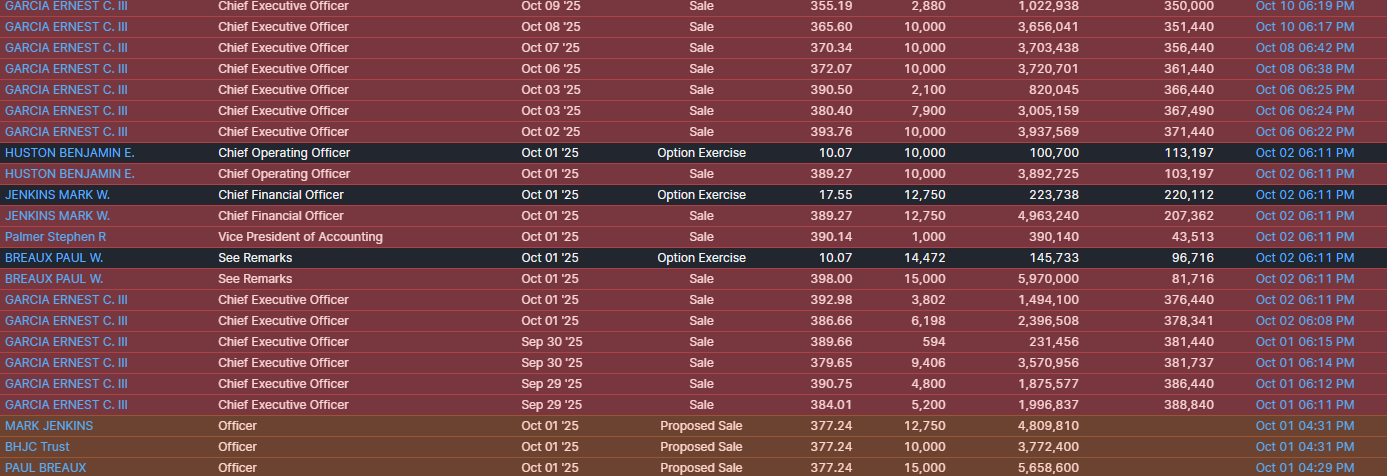This screenshot has width=1387, height=476.
Task: Click MARK JENKINS proposed sale name
Action: pos(49,426)
